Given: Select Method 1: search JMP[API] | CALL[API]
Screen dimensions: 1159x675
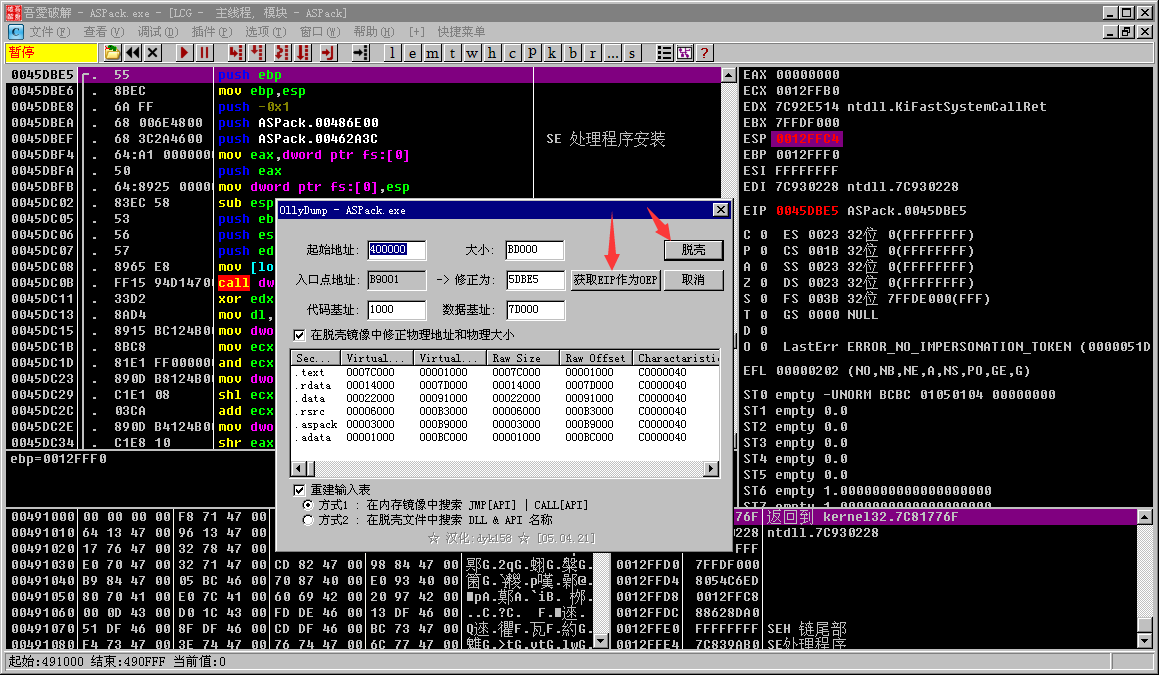Looking at the screenshot, I should (308, 505).
